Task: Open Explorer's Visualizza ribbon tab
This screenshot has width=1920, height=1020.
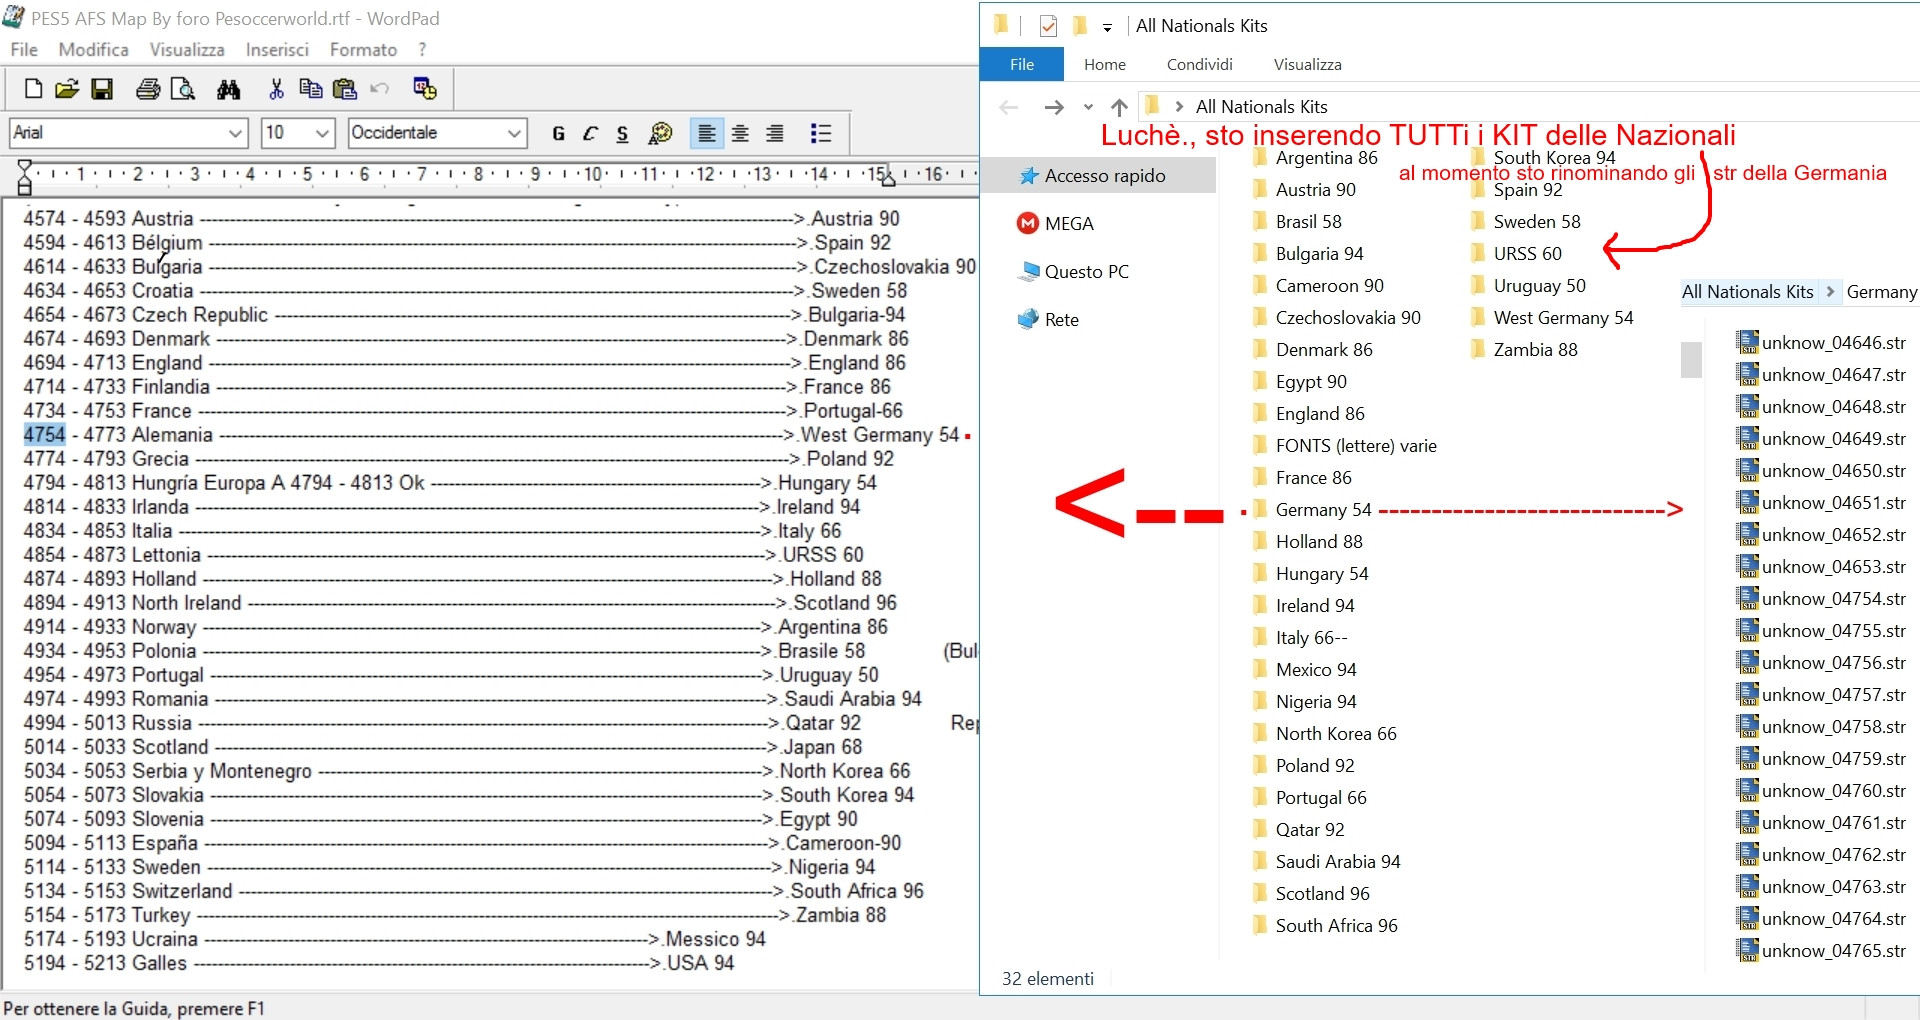Action: (x=1307, y=64)
